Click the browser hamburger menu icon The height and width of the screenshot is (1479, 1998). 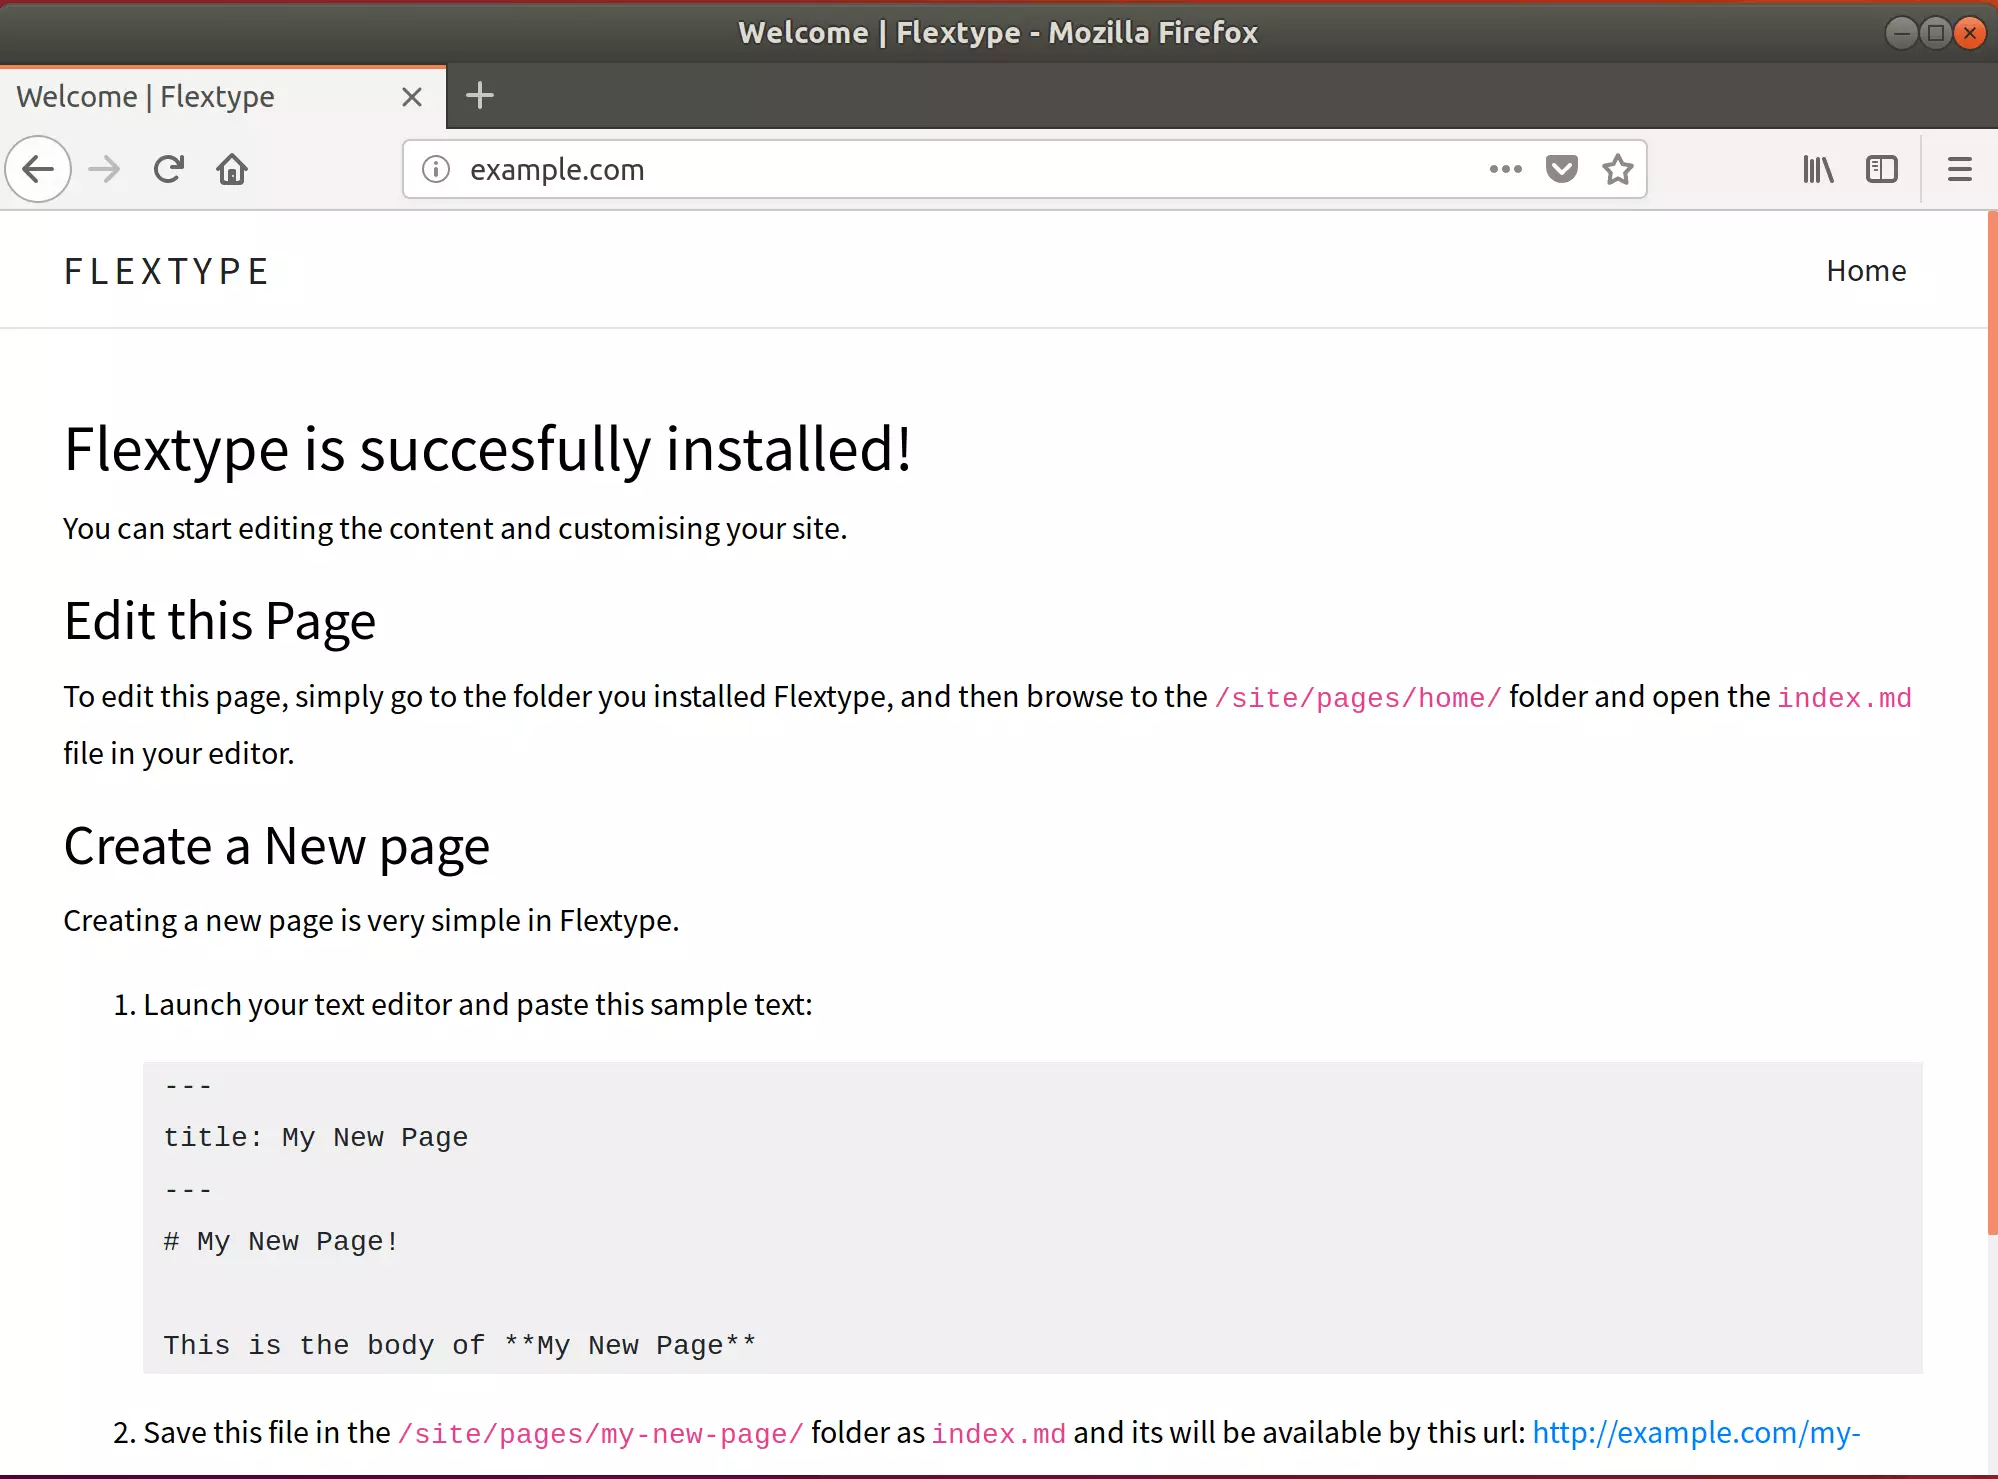pos(1959,169)
